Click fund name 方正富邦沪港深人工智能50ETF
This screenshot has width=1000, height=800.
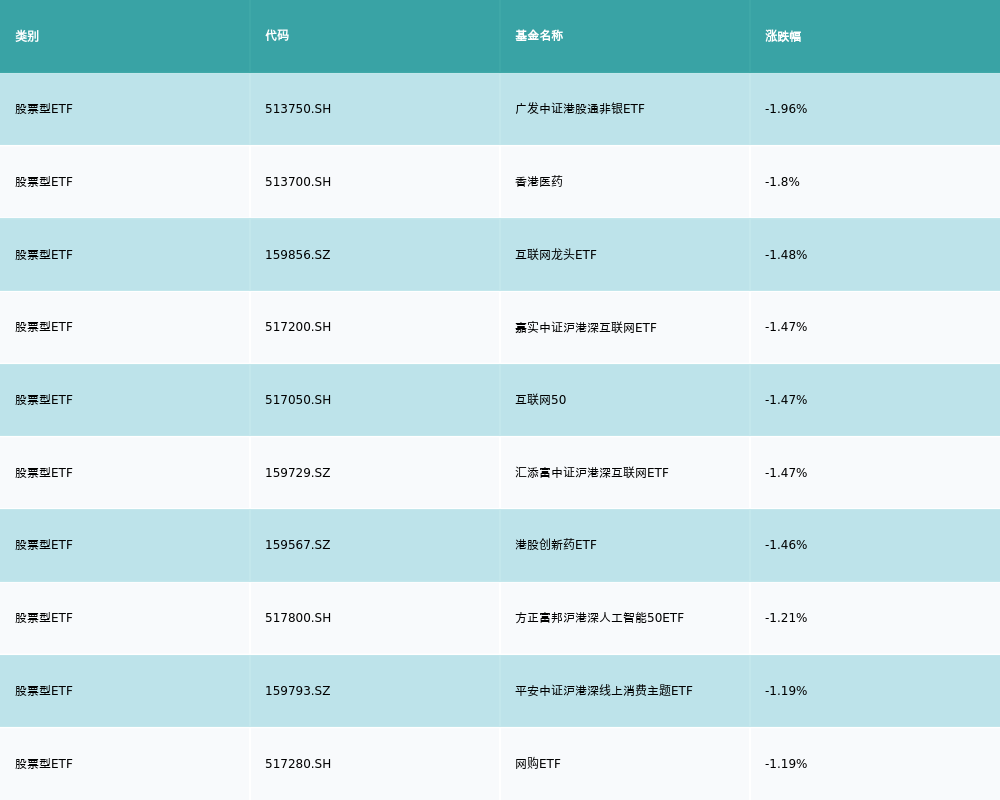[x=599, y=618]
